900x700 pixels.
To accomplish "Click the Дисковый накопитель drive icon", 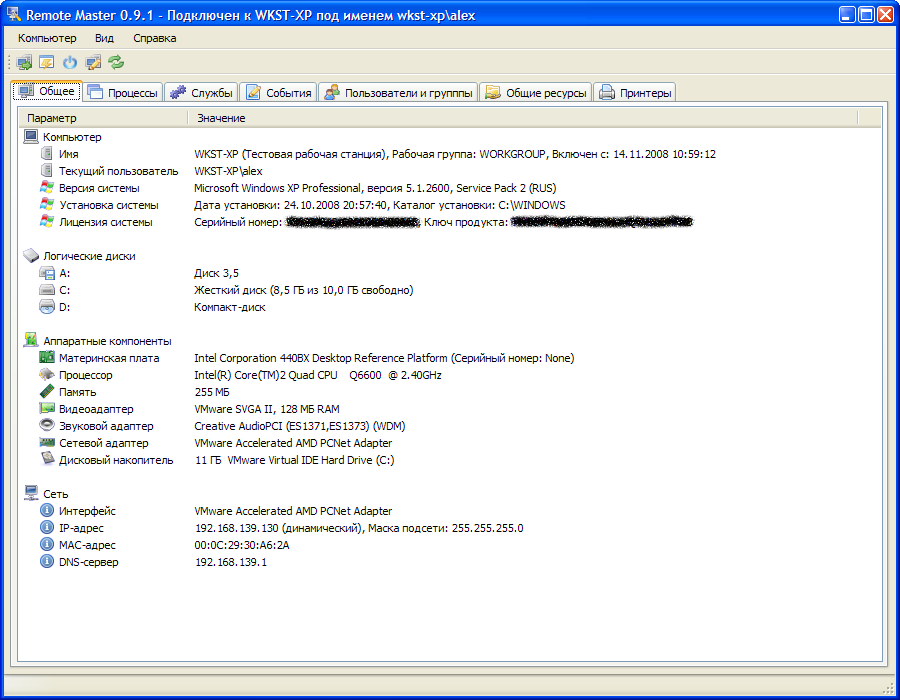I will pyautogui.click(x=47, y=459).
